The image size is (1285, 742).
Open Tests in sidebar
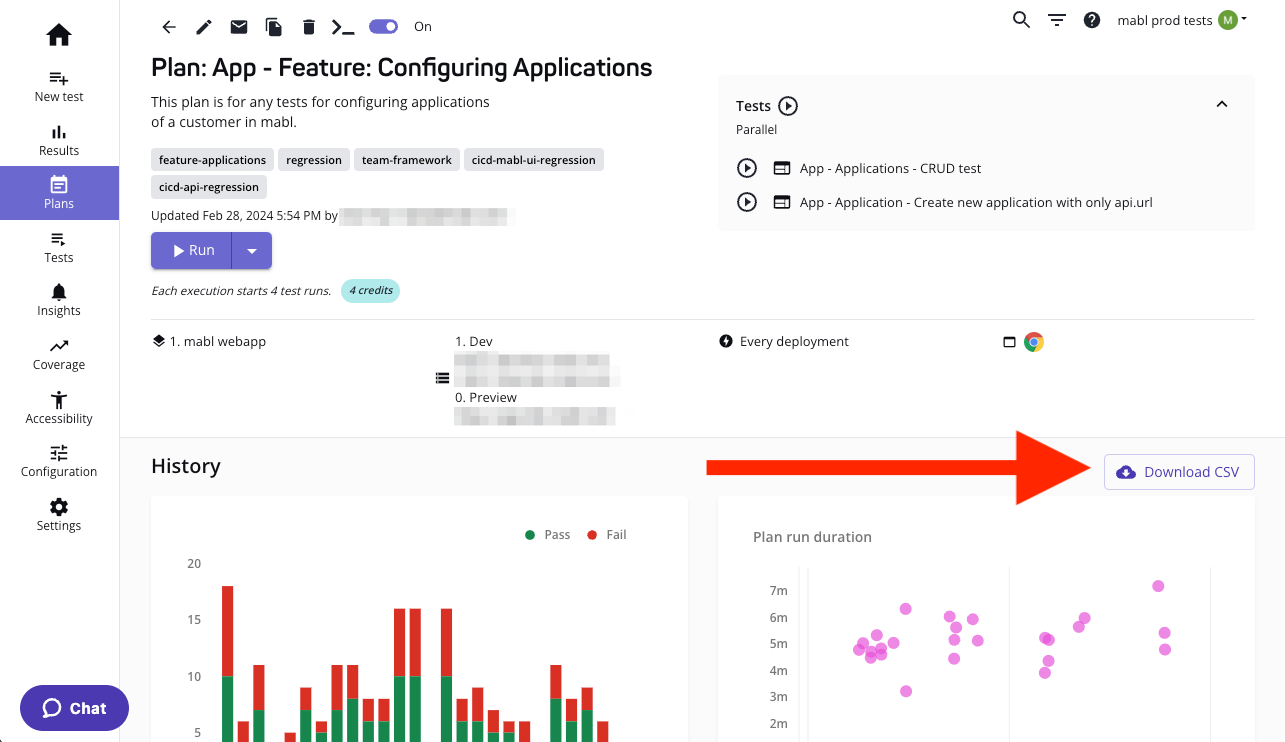pyautogui.click(x=59, y=248)
